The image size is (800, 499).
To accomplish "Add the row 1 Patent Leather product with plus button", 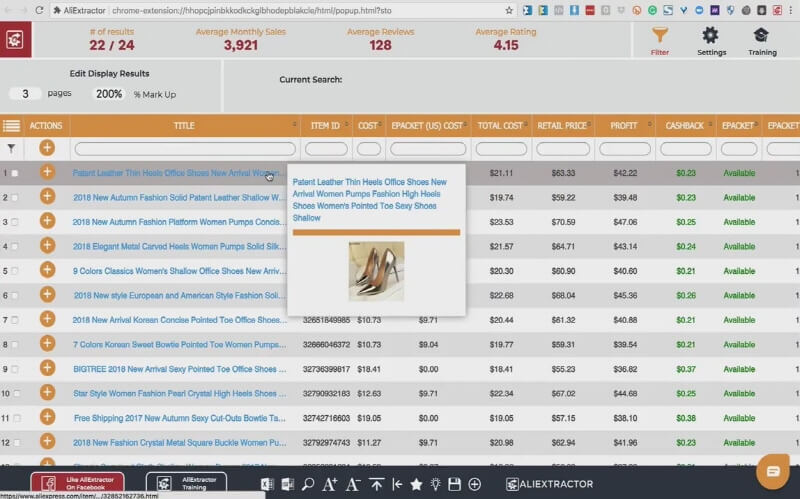I will pyautogui.click(x=47, y=172).
